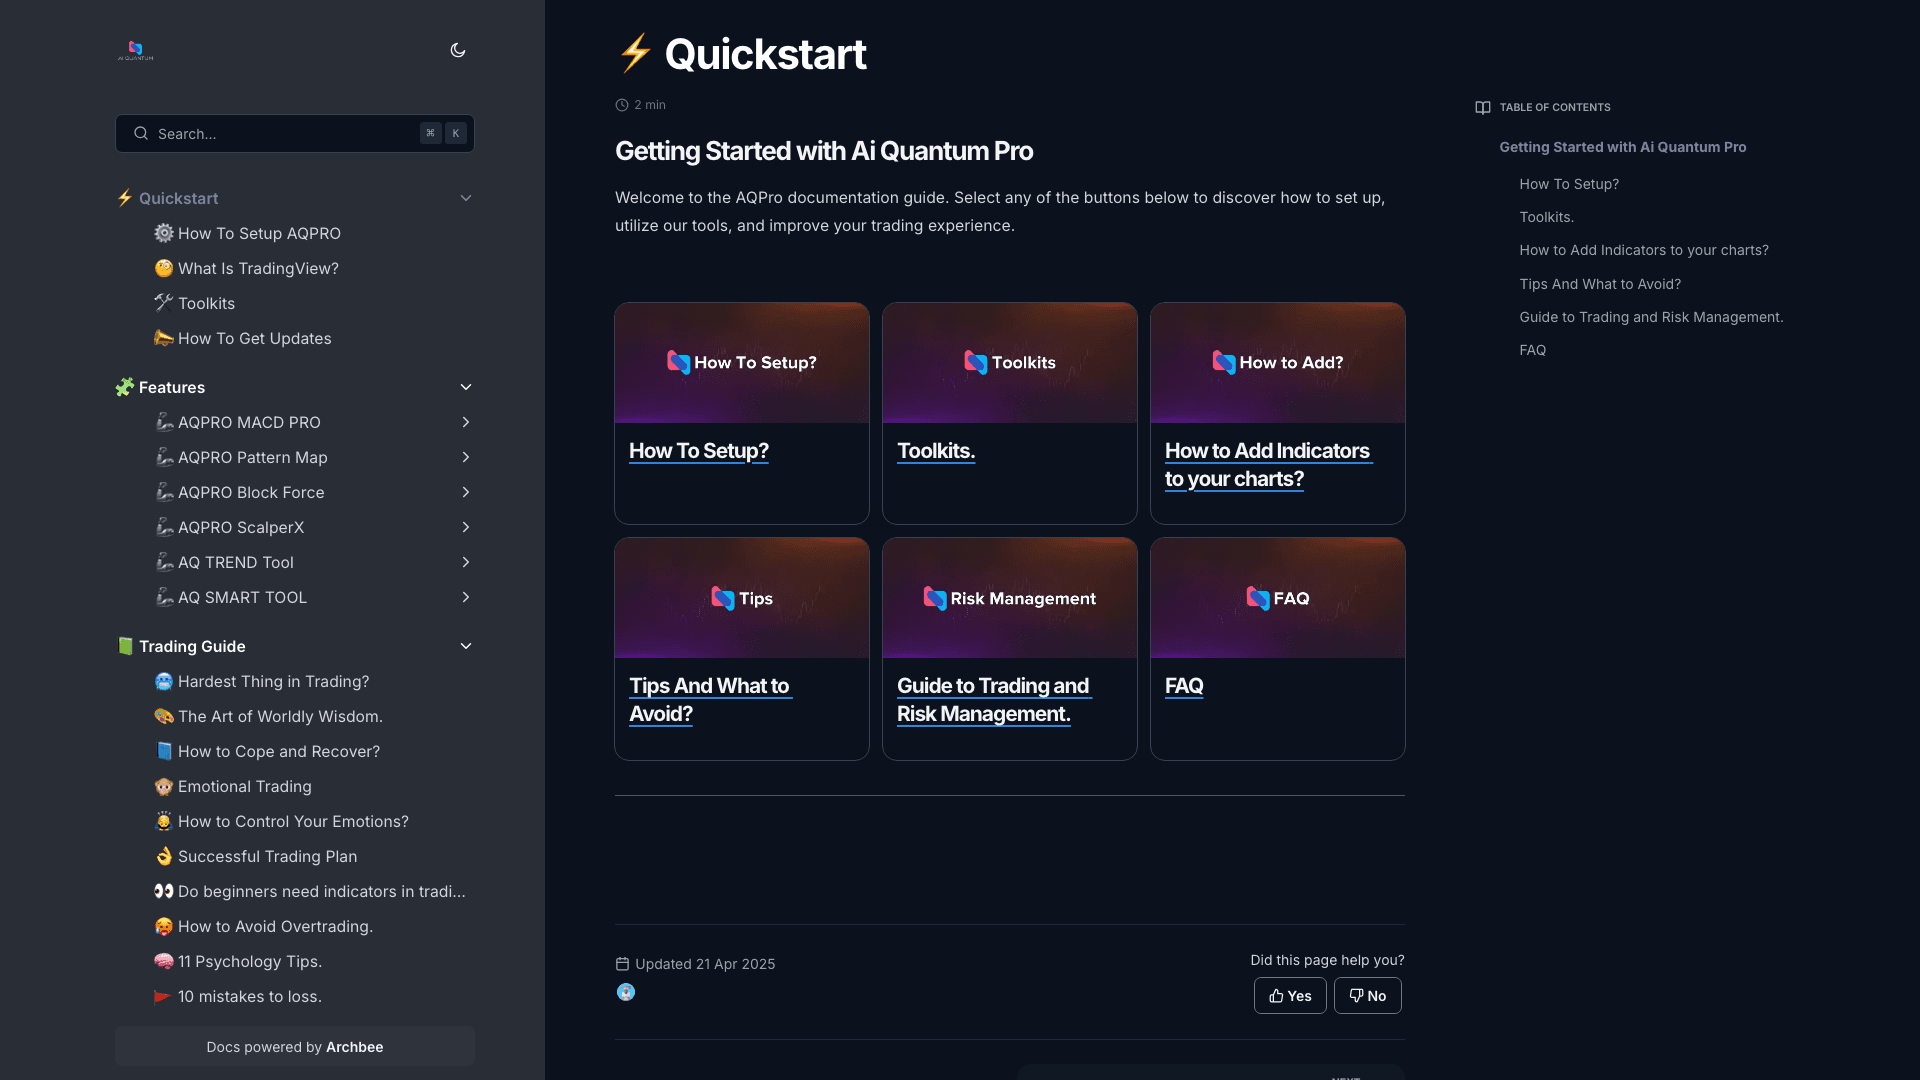Open 11 Psychology Tips page
This screenshot has height=1080, width=1920.
pos(249,961)
